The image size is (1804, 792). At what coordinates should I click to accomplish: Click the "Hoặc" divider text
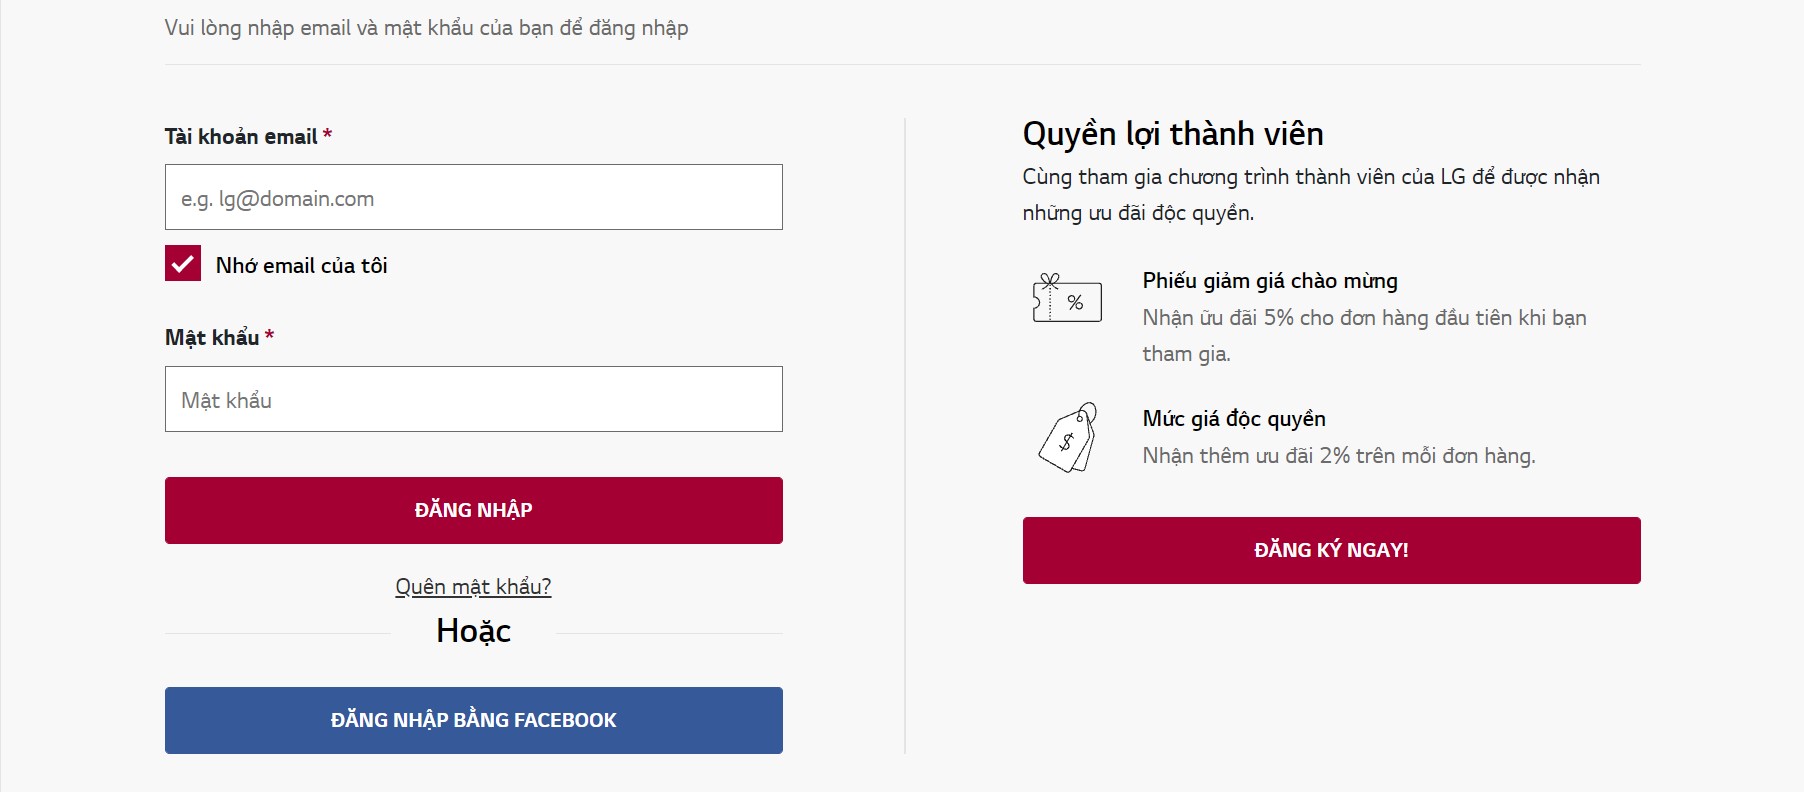pos(474,631)
